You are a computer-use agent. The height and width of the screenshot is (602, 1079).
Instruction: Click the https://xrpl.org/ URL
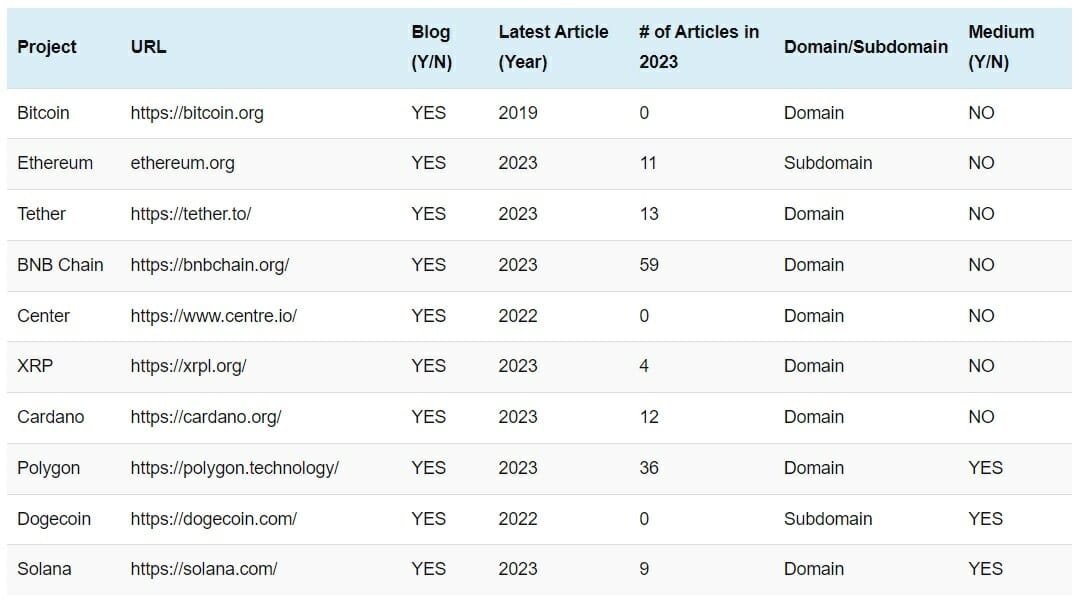(188, 366)
